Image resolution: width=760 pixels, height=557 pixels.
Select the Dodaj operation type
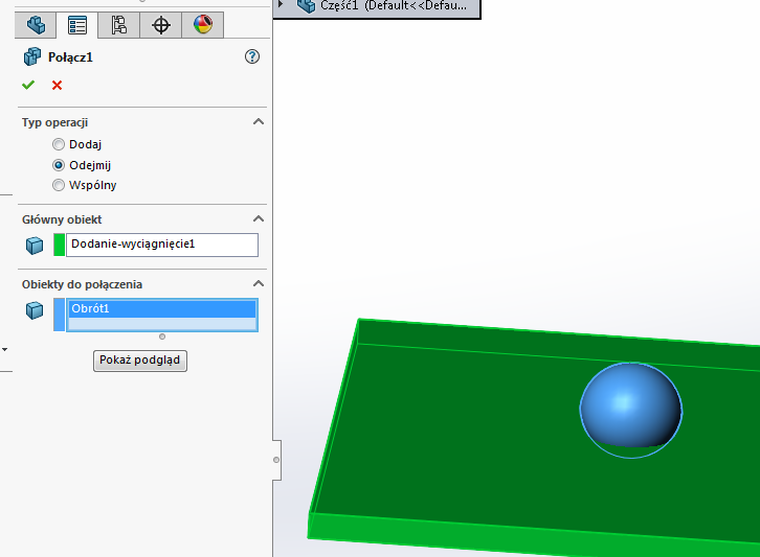pos(58,144)
